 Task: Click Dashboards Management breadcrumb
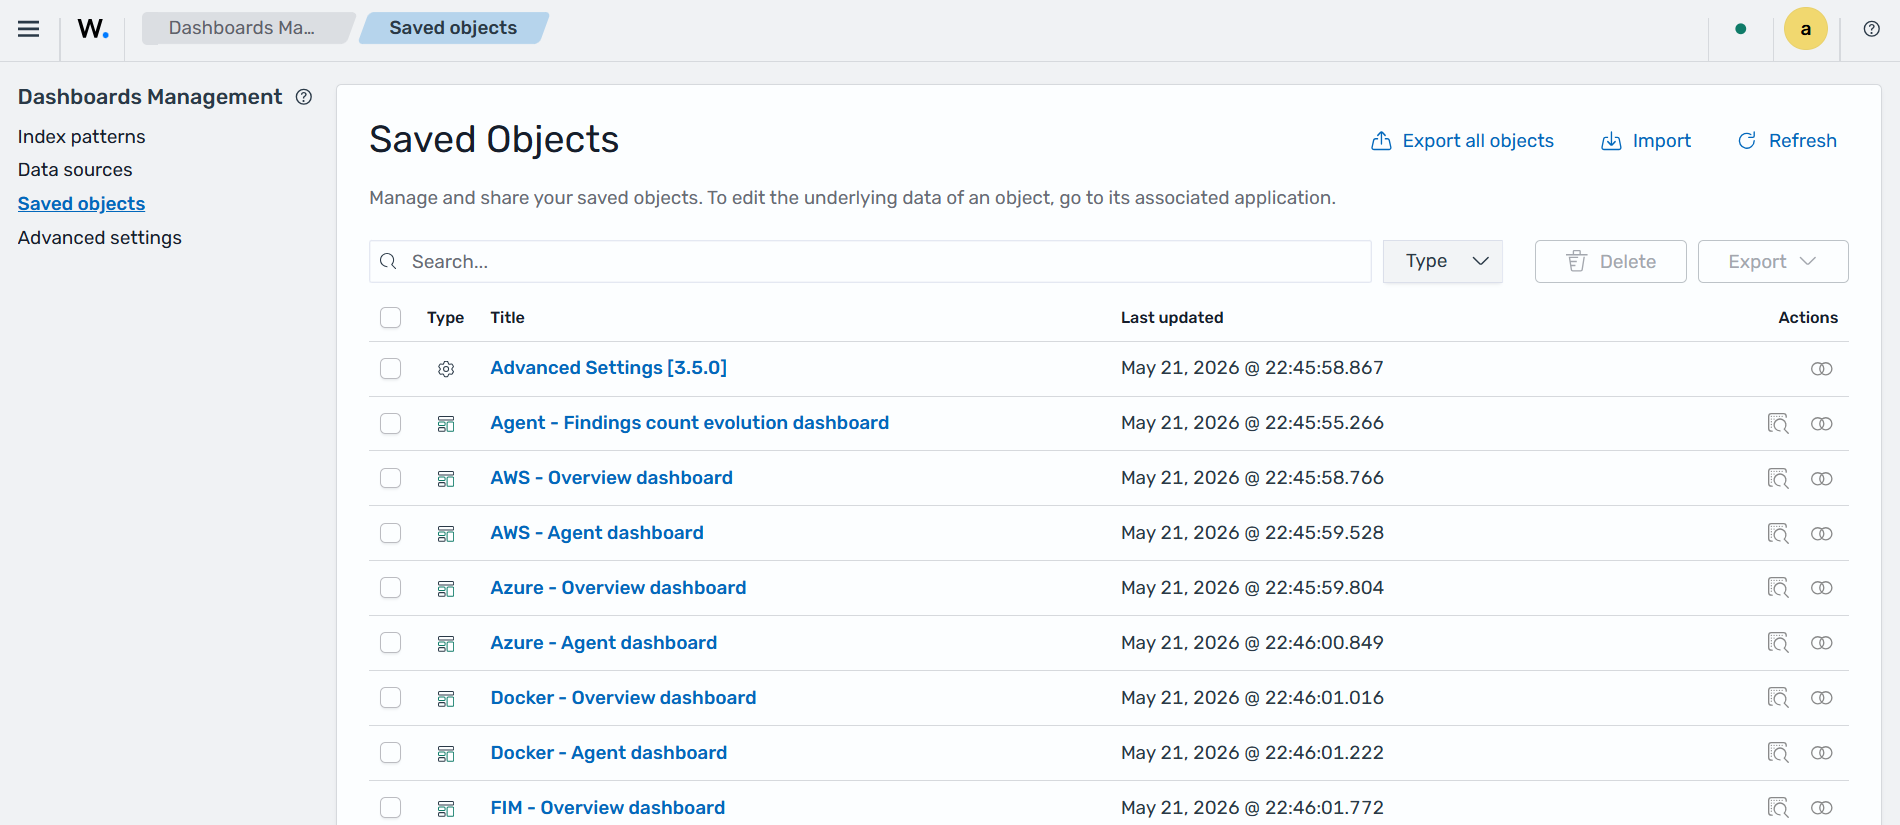pos(242,28)
